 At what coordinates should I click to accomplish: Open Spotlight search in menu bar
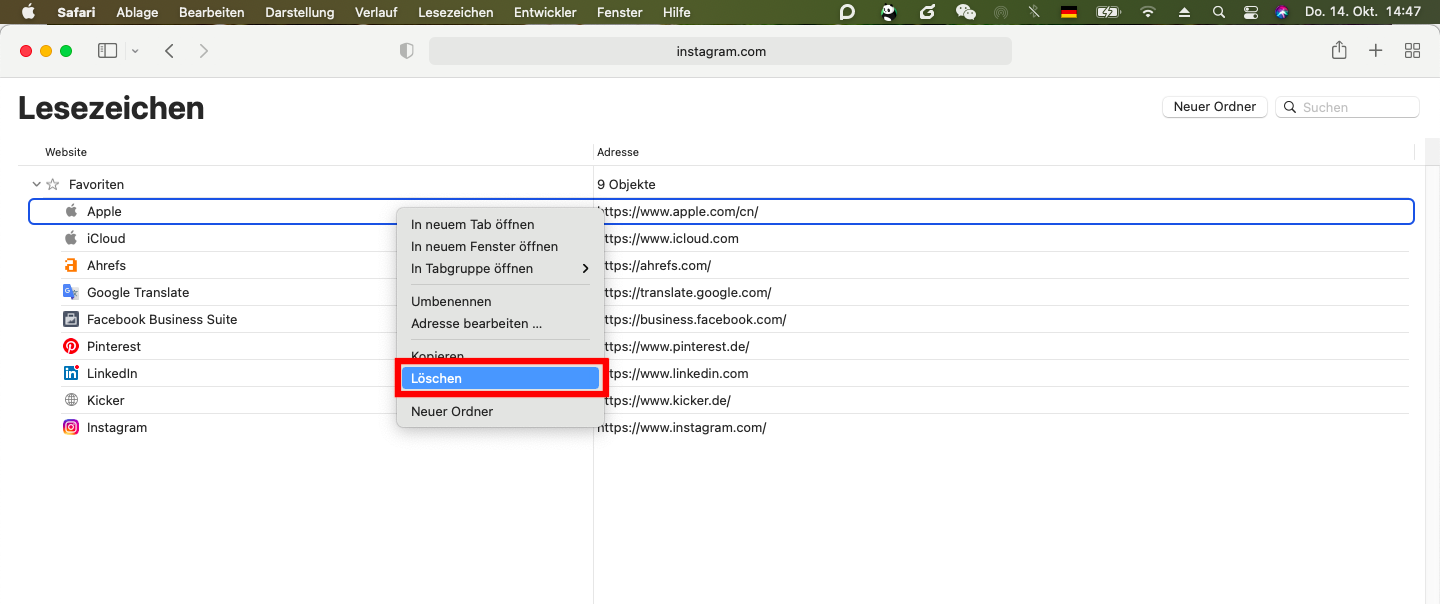point(1218,12)
